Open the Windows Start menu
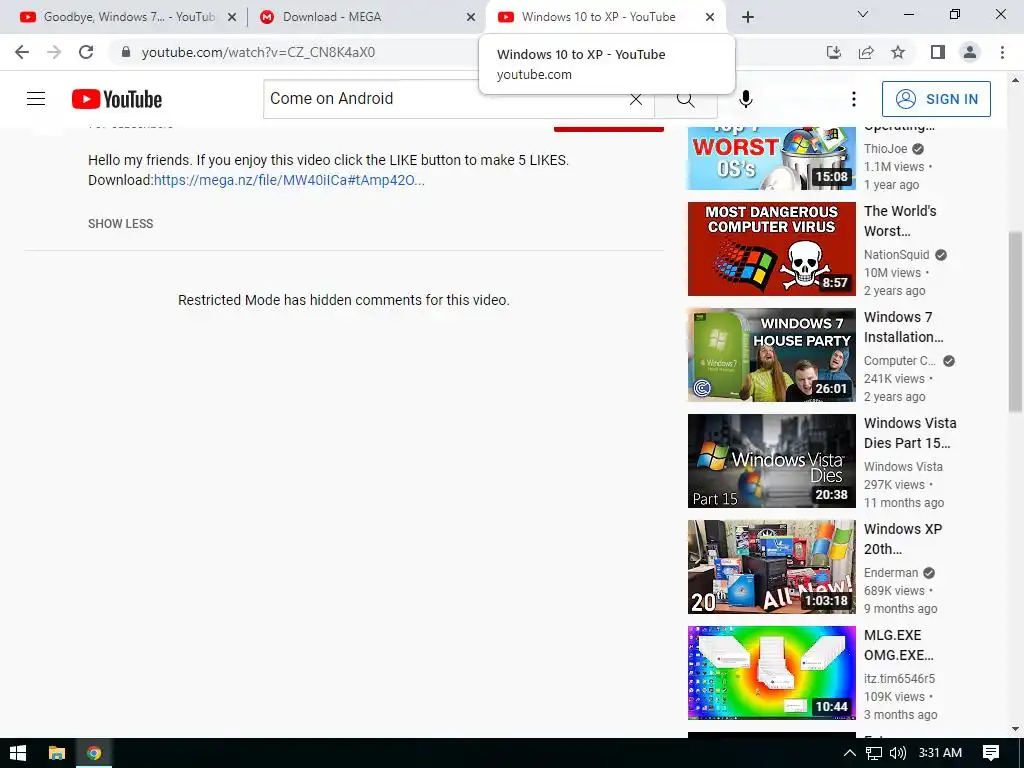 [18, 753]
